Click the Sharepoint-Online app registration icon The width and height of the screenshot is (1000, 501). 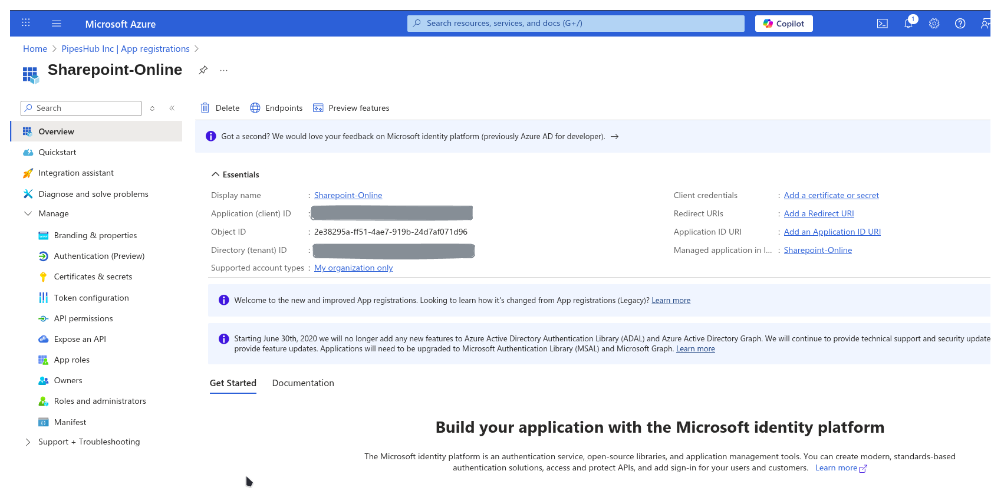point(31,75)
